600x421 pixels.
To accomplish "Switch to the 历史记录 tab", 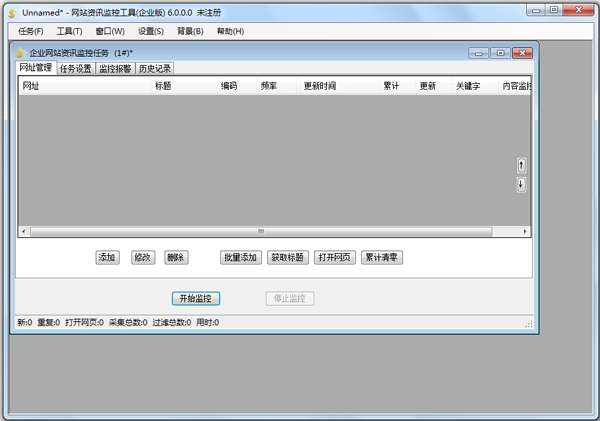I will (155, 69).
